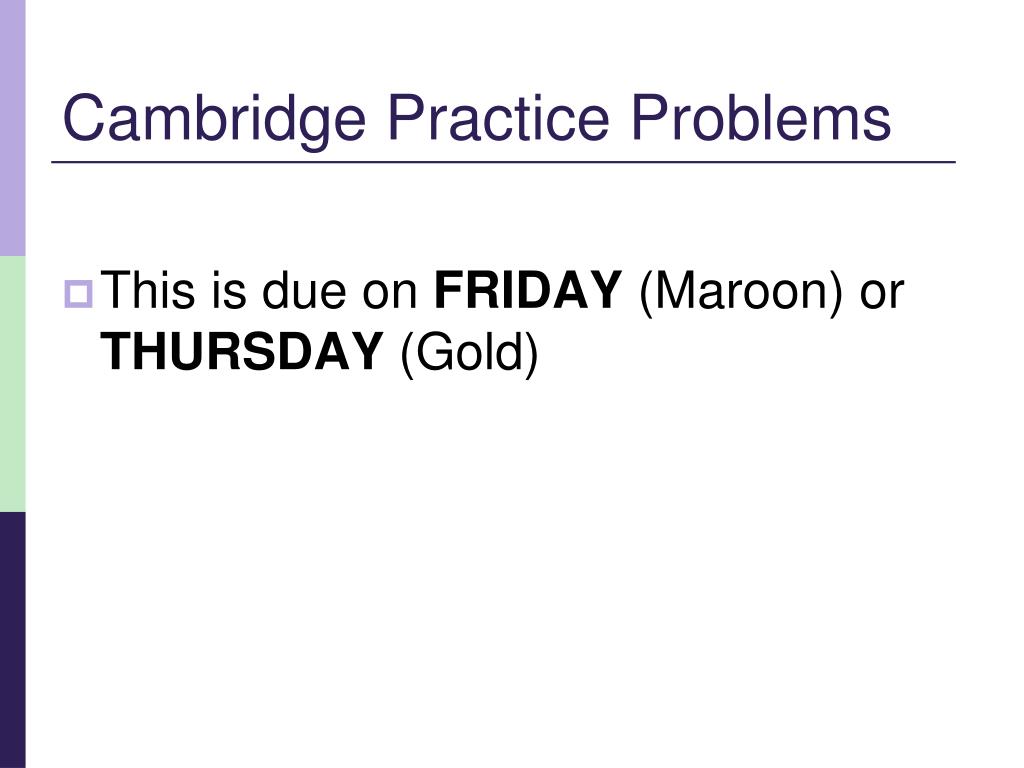The height and width of the screenshot is (768, 1024).
Task: Click the word (Maroon) in body text
Action: click(x=741, y=292)
